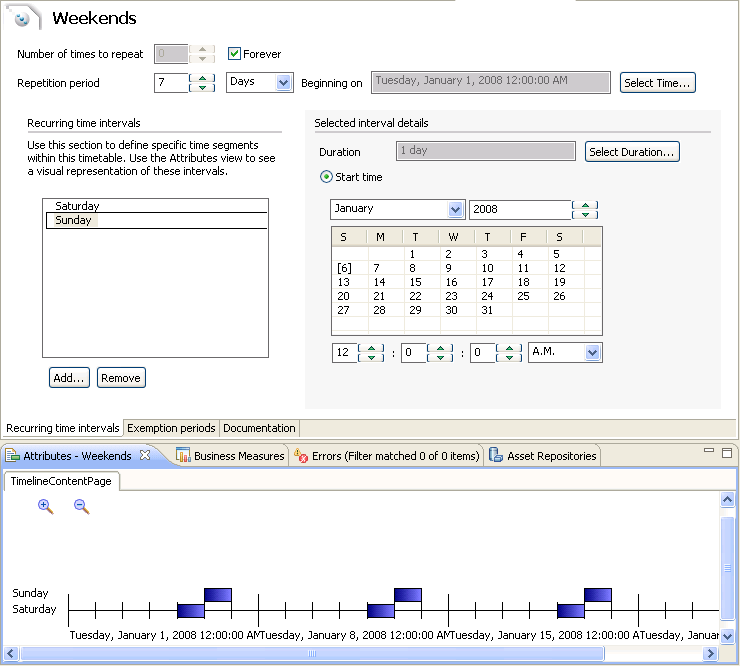Close the Attributes - Weekends view

pyautogui.click(x=145, y=455)
